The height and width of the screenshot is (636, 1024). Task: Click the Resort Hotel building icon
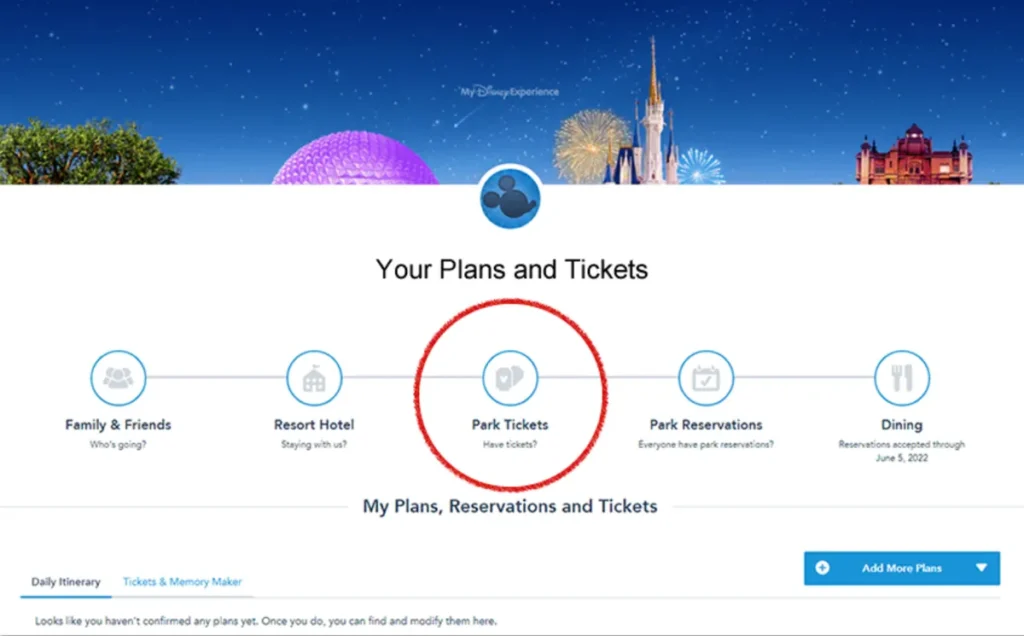tap(313, 378)
